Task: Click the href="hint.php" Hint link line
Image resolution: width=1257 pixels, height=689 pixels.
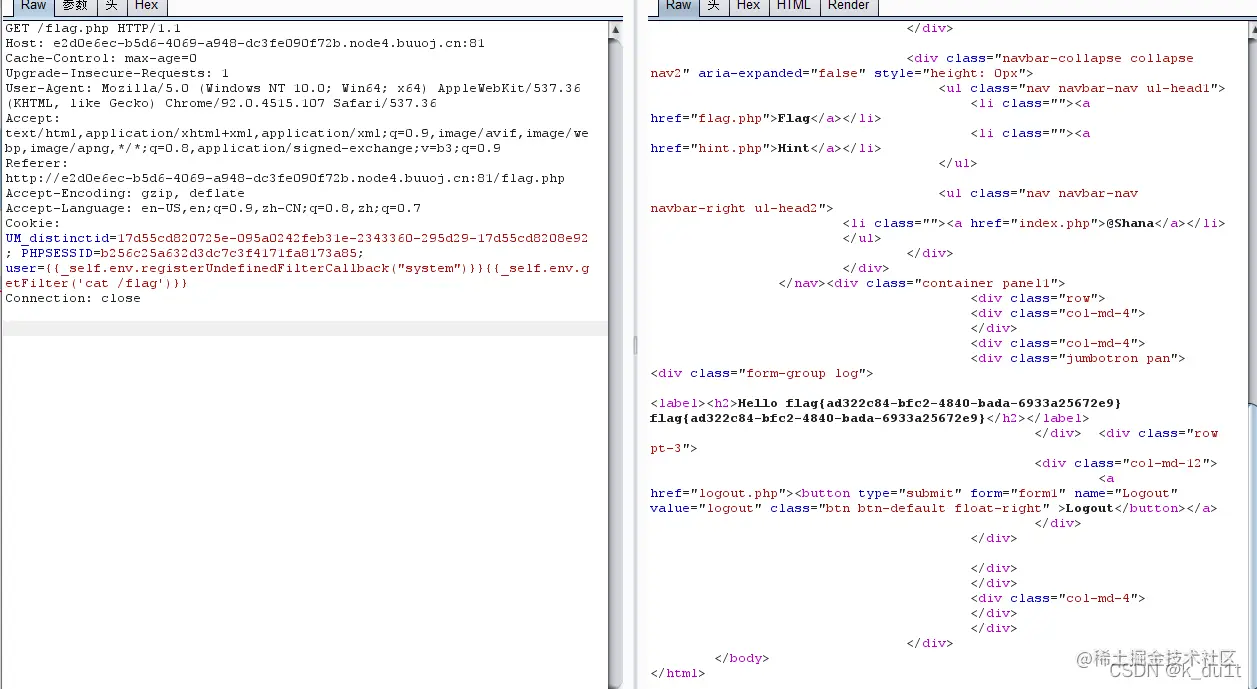Action: click(766, 149)
